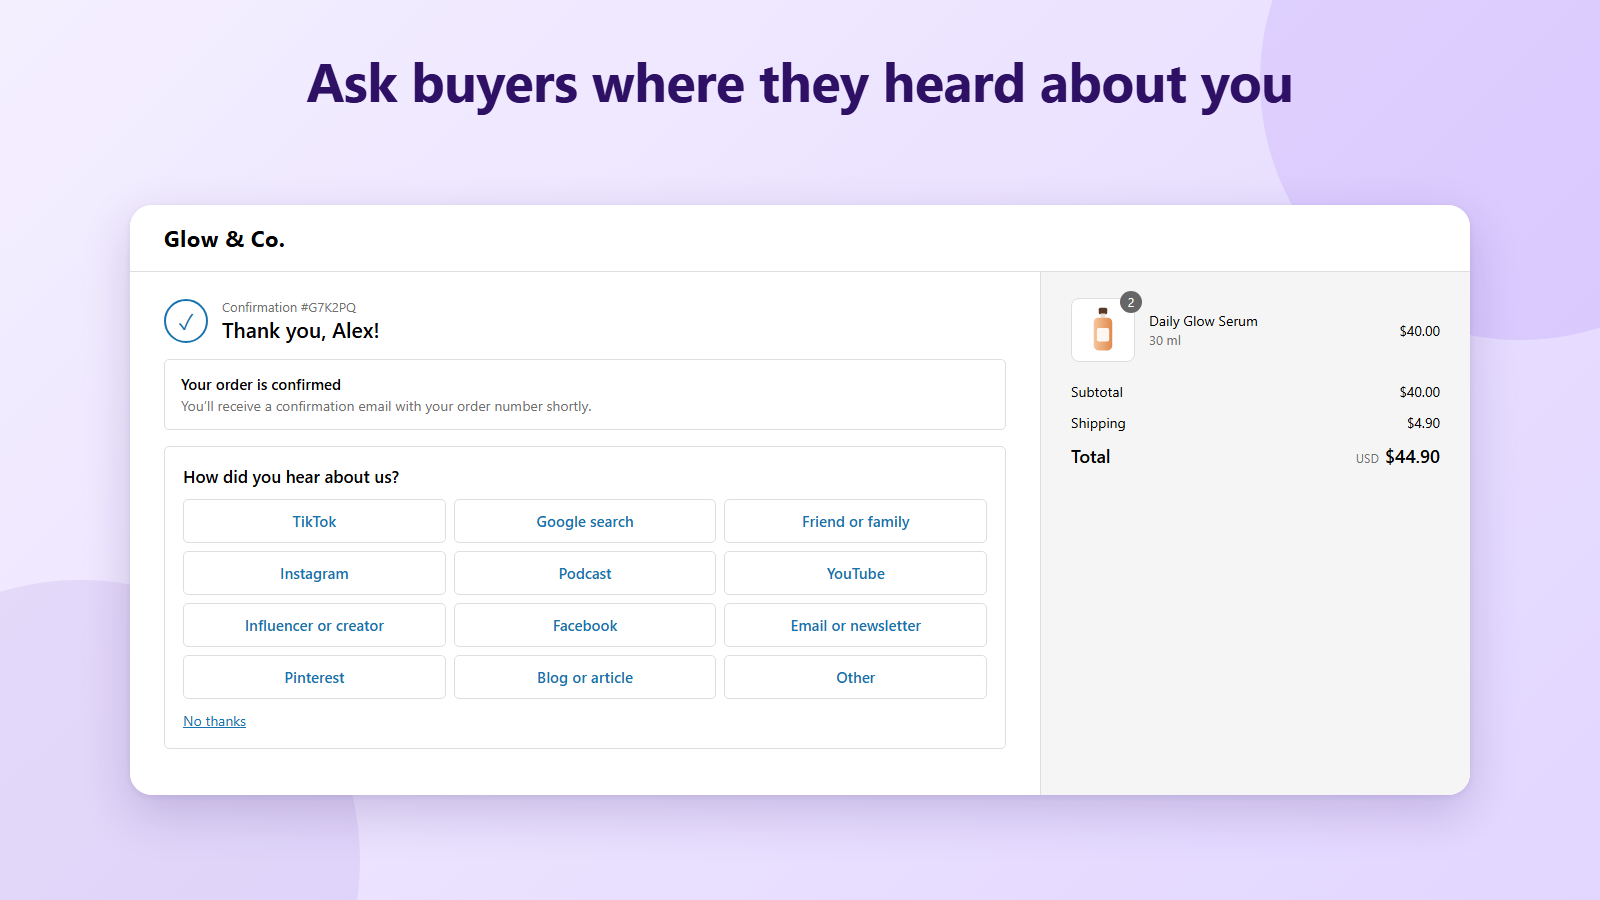Click the 'Your order is confirmed' heading
Image resolution: width=1600 pixels, height=900 pixels.
pos(261,385)
